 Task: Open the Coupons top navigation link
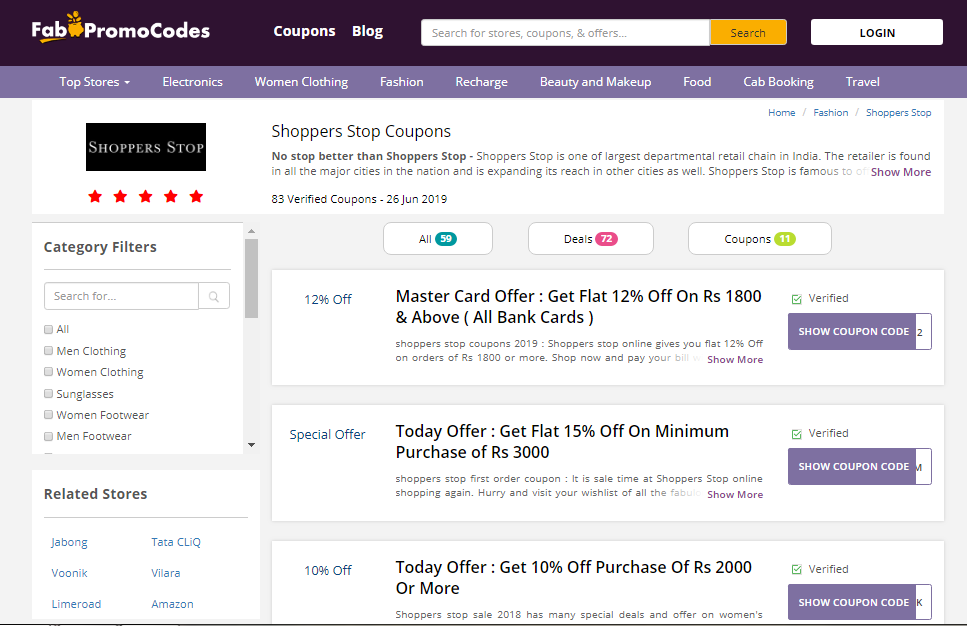pyautogui.click(x=304, y=31)
